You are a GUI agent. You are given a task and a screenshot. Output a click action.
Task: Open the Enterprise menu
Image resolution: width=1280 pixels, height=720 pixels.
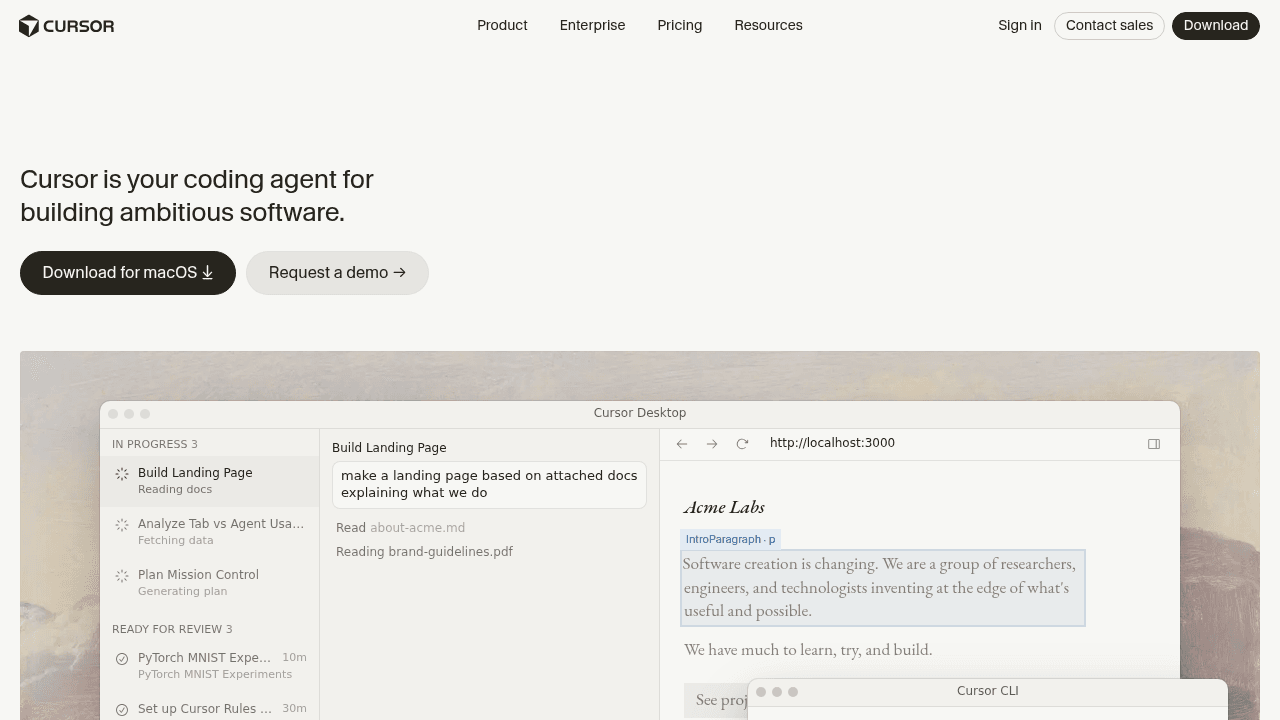592,25
